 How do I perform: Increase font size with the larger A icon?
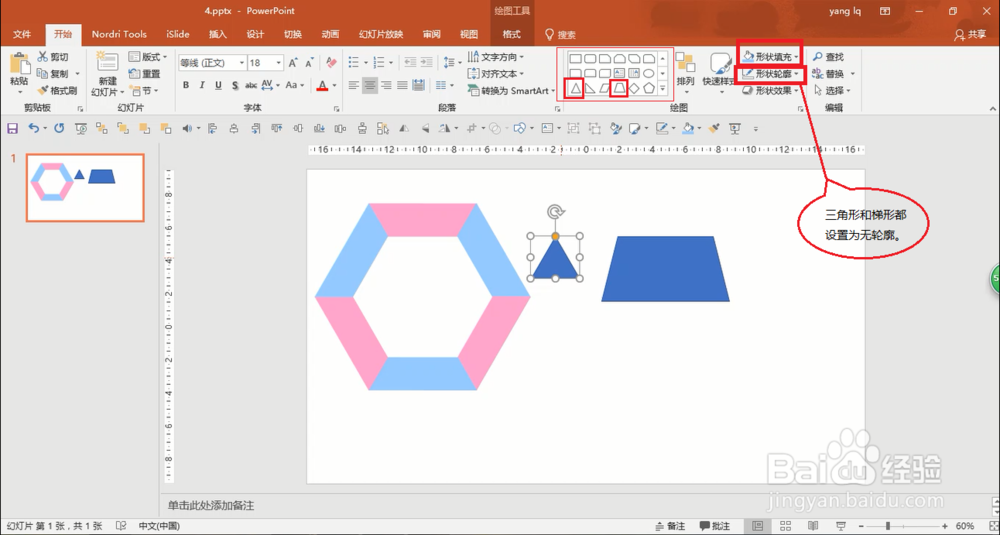coord(293,62)
